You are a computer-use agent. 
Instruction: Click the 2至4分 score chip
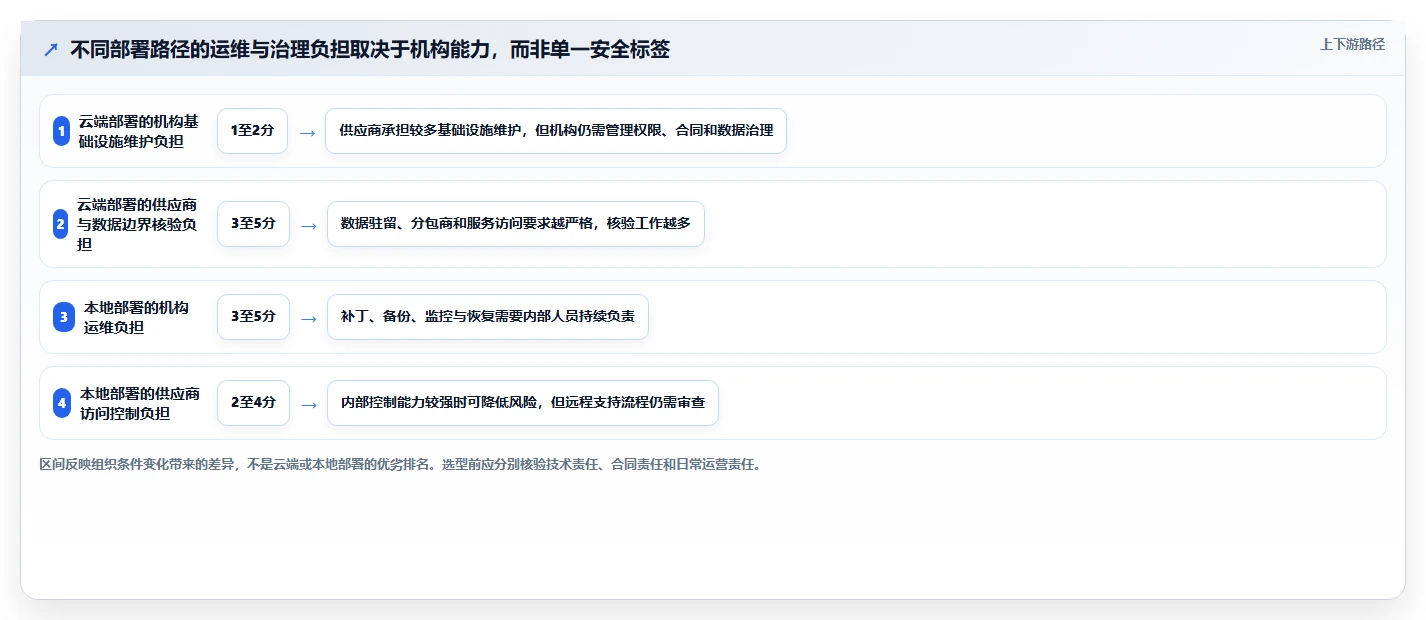pos(253,403)
